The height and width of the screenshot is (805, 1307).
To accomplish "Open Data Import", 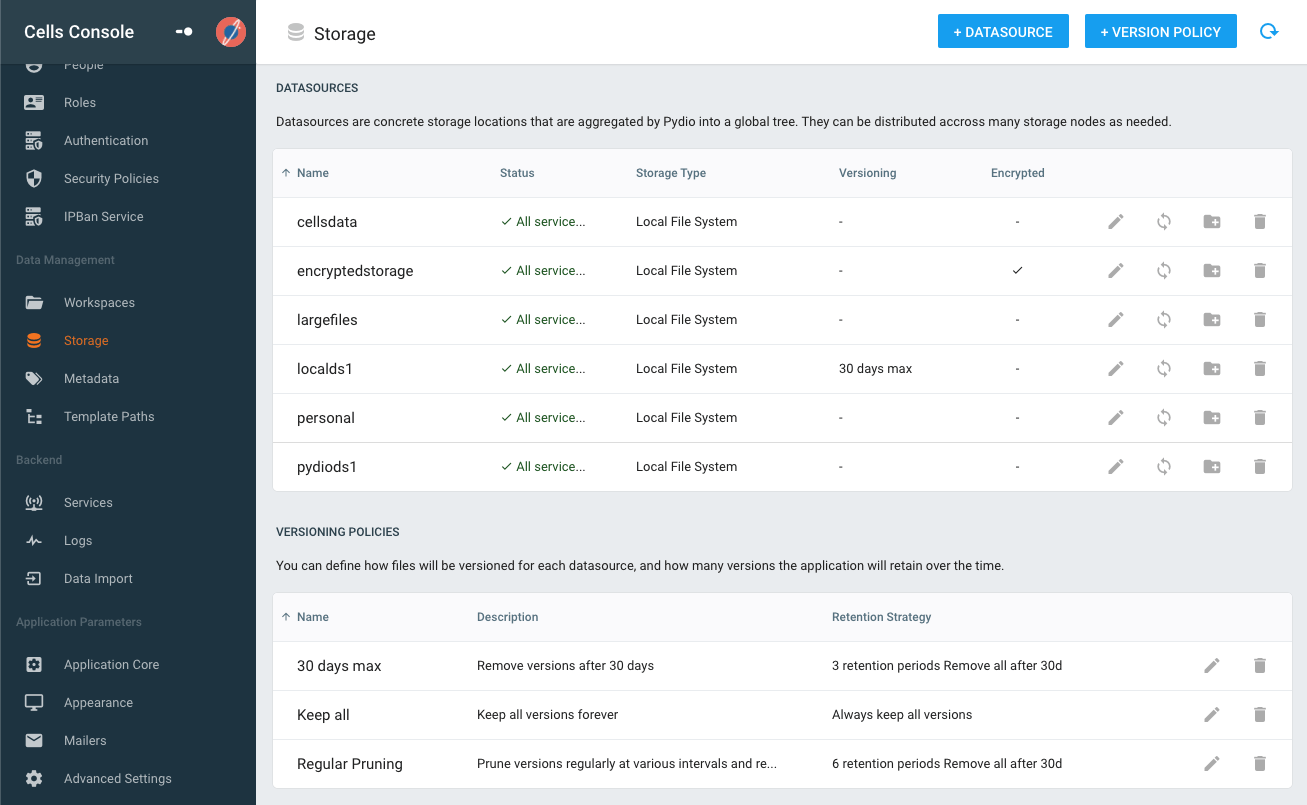I will click(98, 579).
